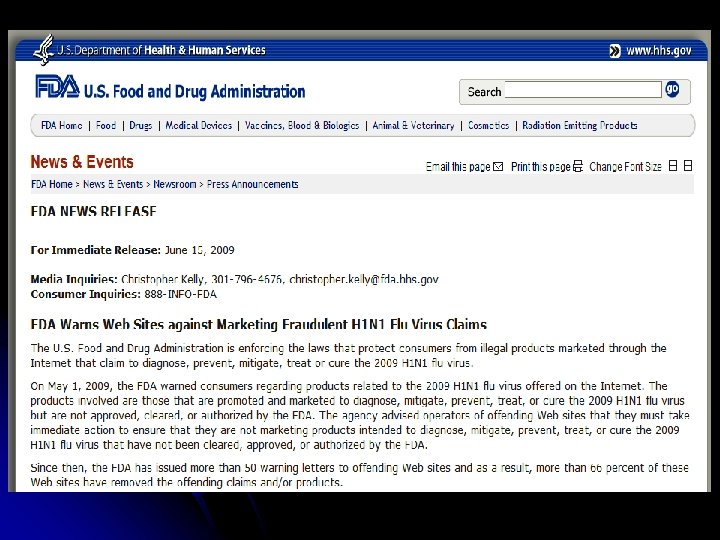Click U.S. Department of Health & Human Services text
Screen dimensions: 720x540
(161, 50)
